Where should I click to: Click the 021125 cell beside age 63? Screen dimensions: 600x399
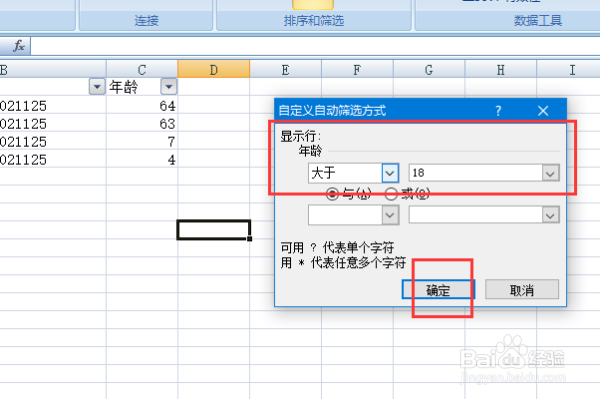53,123
